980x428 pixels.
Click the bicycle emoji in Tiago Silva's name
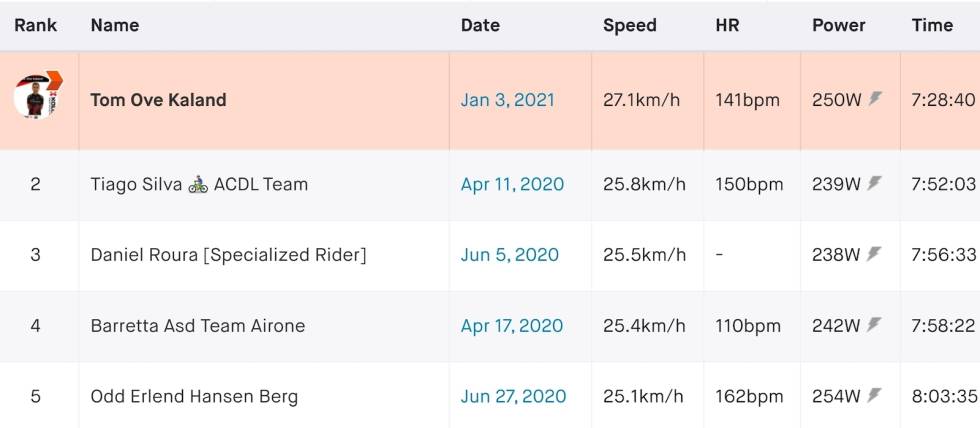point(198,184)
